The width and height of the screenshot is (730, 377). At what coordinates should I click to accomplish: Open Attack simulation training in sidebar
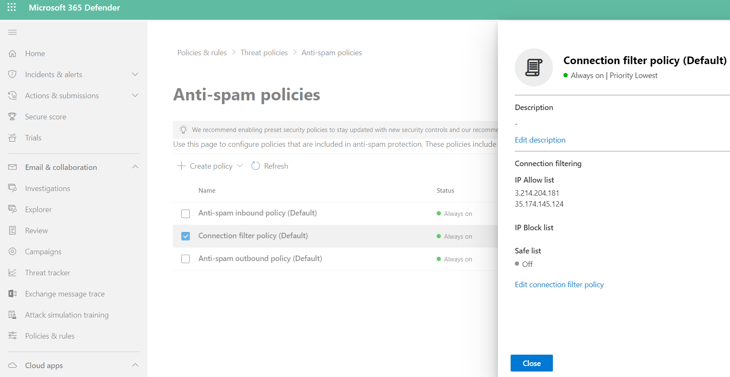point(67,315)
